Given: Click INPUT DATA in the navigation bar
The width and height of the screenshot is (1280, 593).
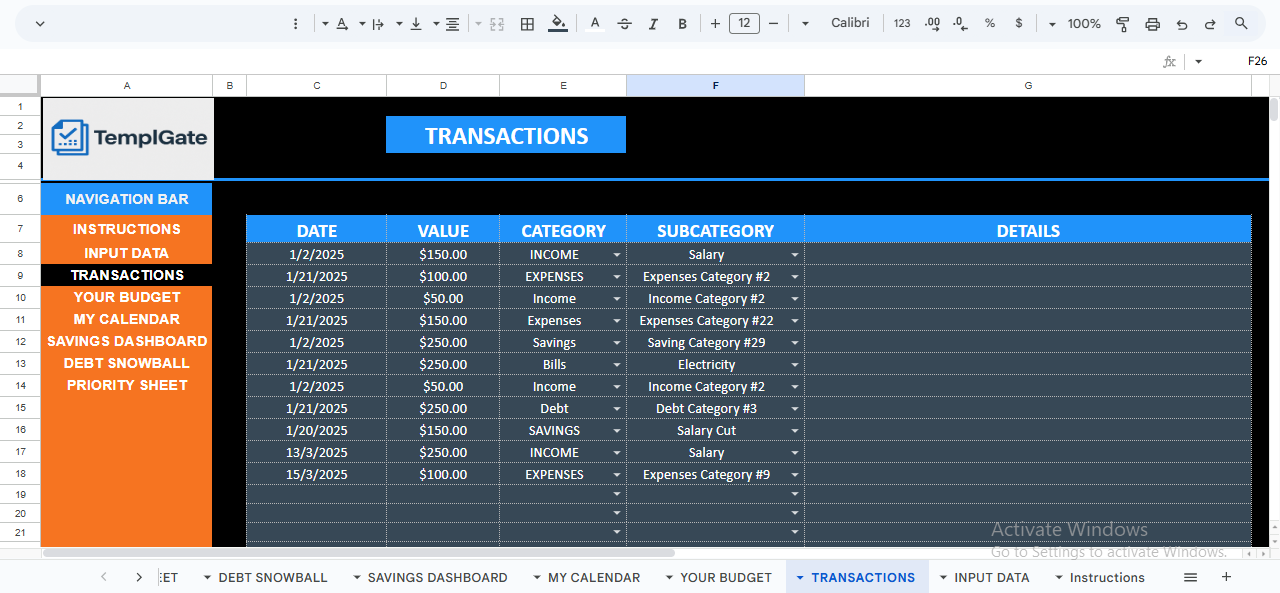Looking at the screenshot, I should click(x=127, y=253).
